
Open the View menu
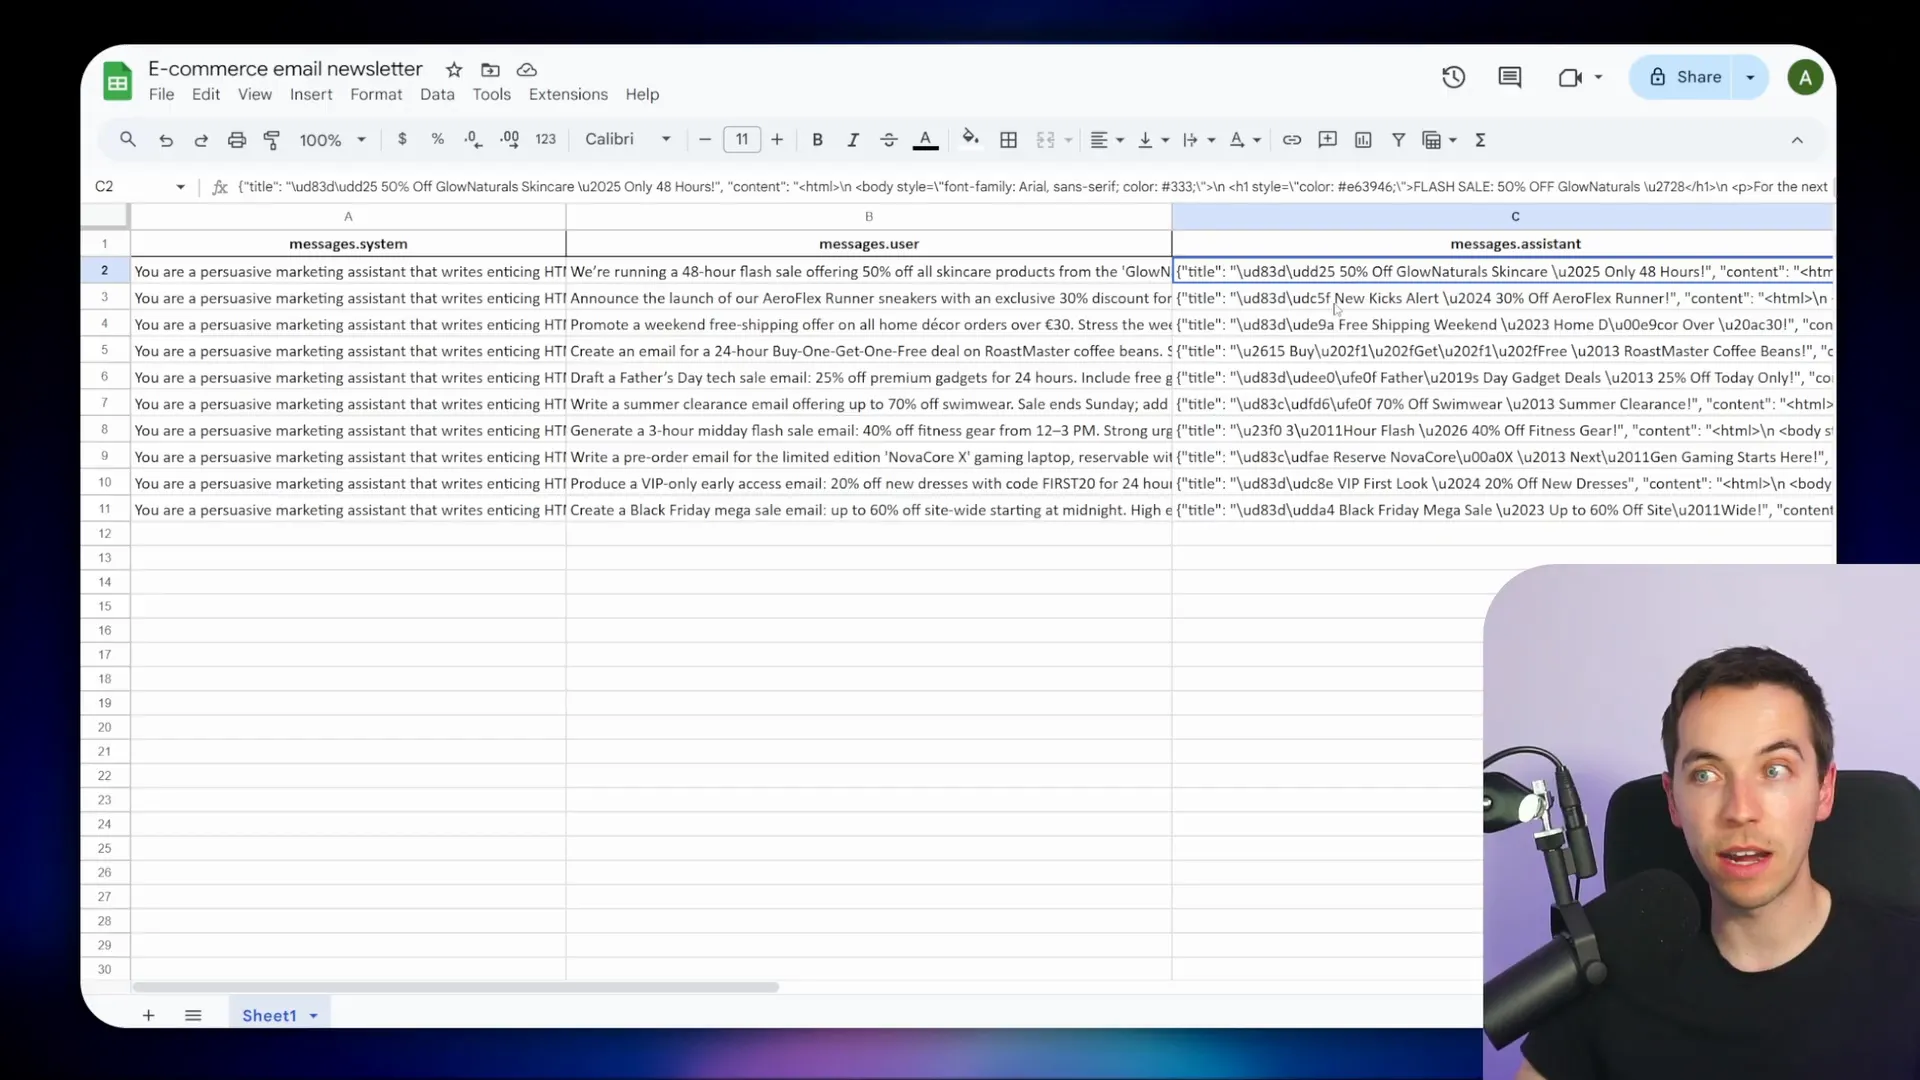[x=255, y=94]
